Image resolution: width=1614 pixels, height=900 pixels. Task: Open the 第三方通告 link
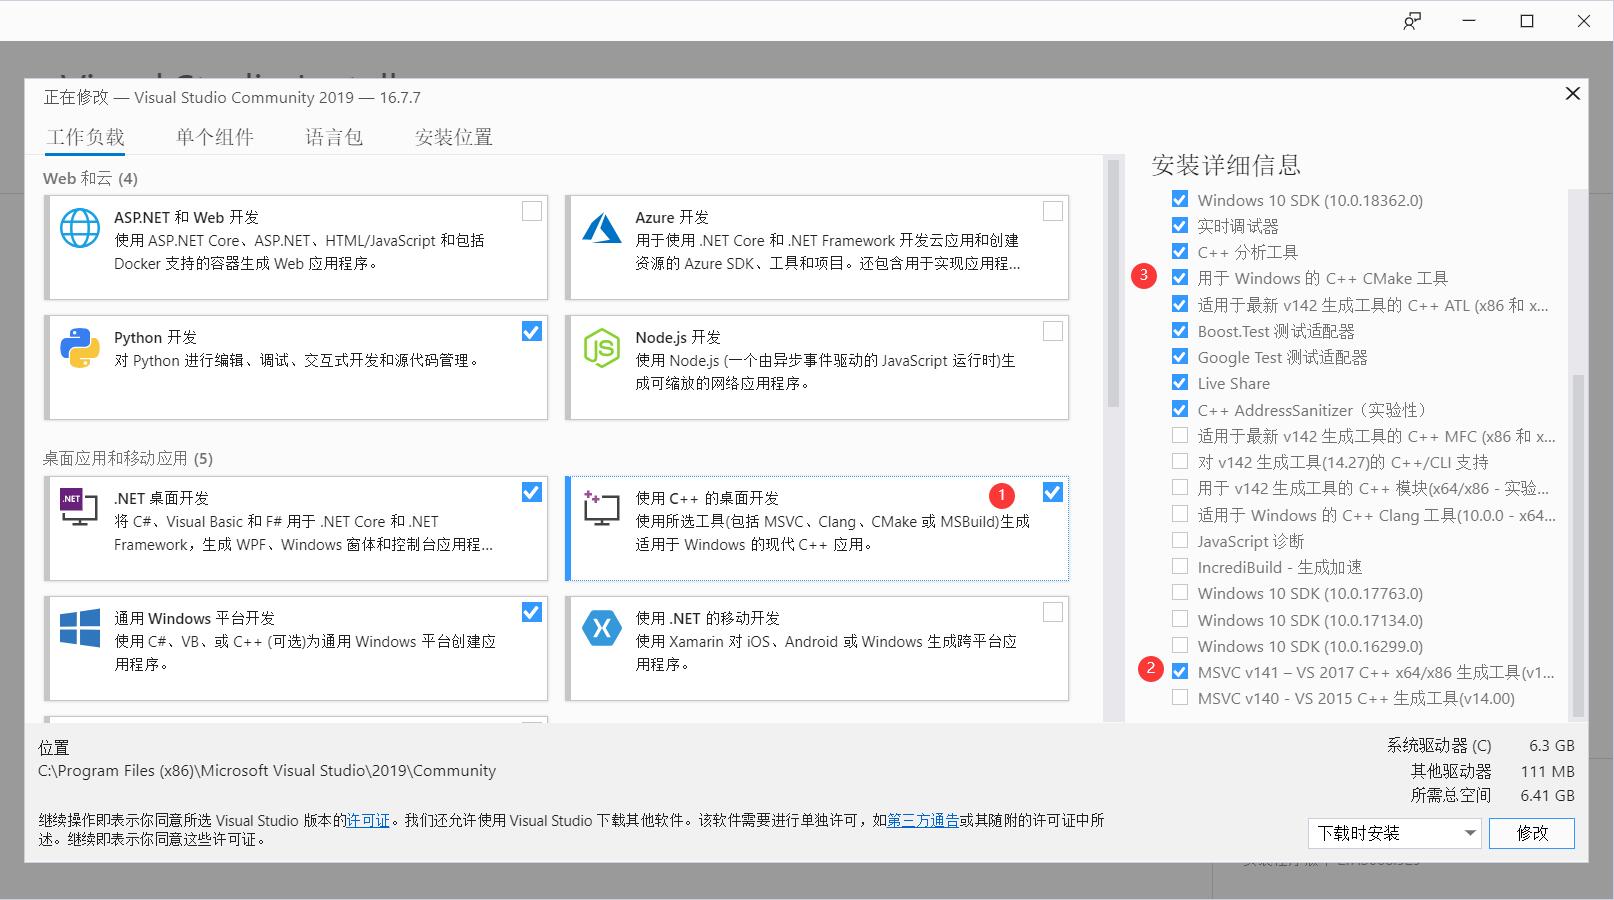[x=921, y=820]
